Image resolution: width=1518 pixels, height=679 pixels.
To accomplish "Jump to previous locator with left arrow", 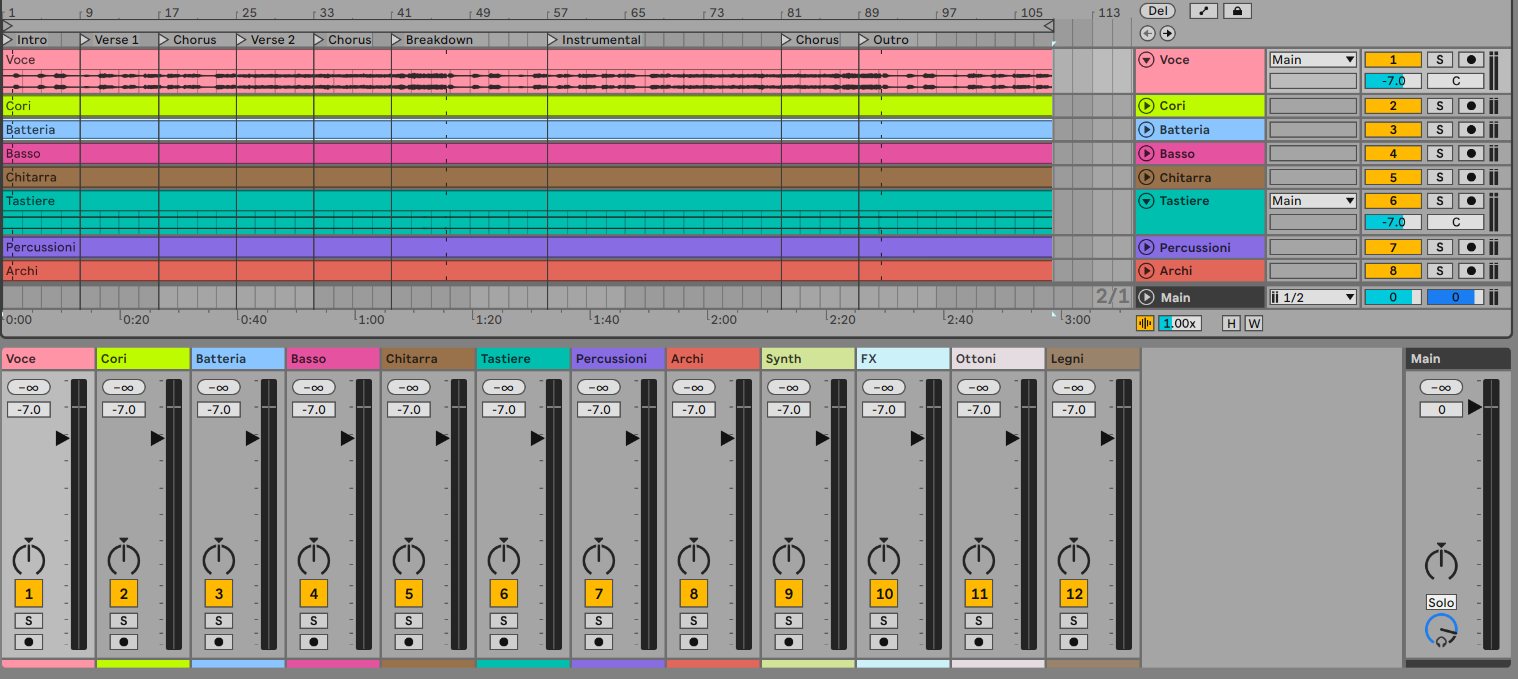I will pos(1147,33).
